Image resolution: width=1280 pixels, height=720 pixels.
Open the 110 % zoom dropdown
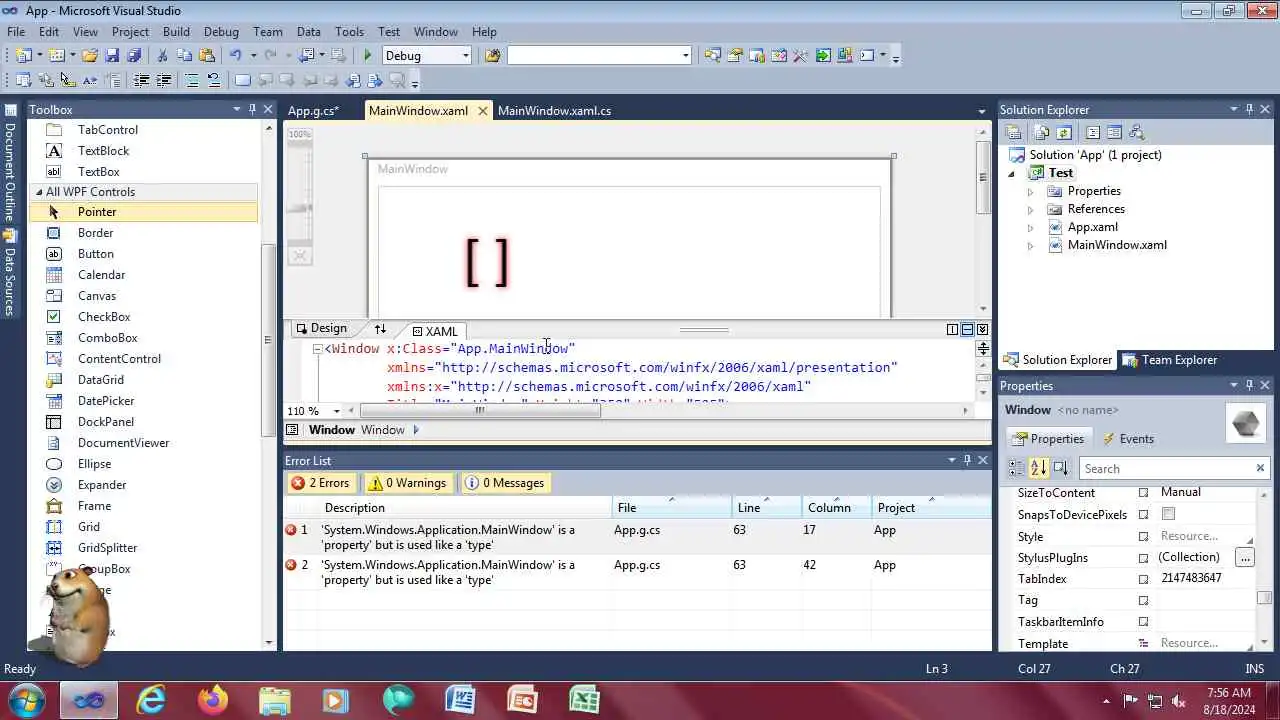(336, 411)
